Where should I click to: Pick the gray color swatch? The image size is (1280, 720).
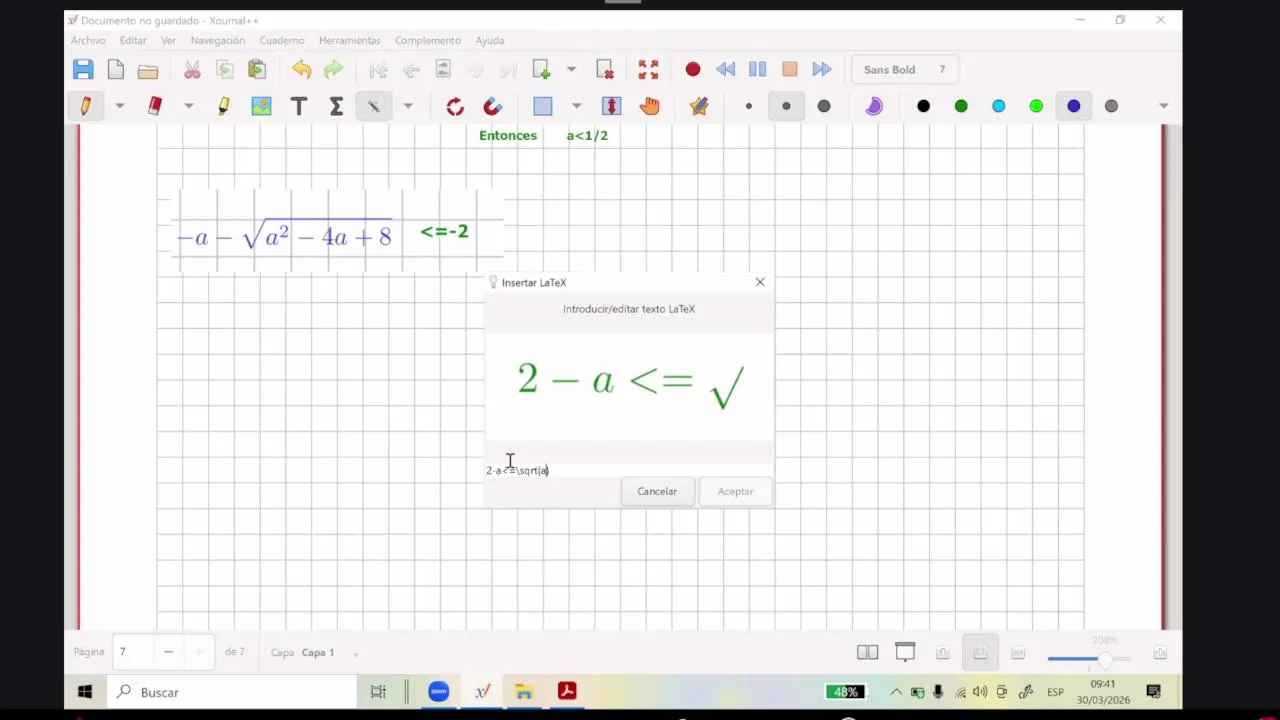click(1111, 106)
